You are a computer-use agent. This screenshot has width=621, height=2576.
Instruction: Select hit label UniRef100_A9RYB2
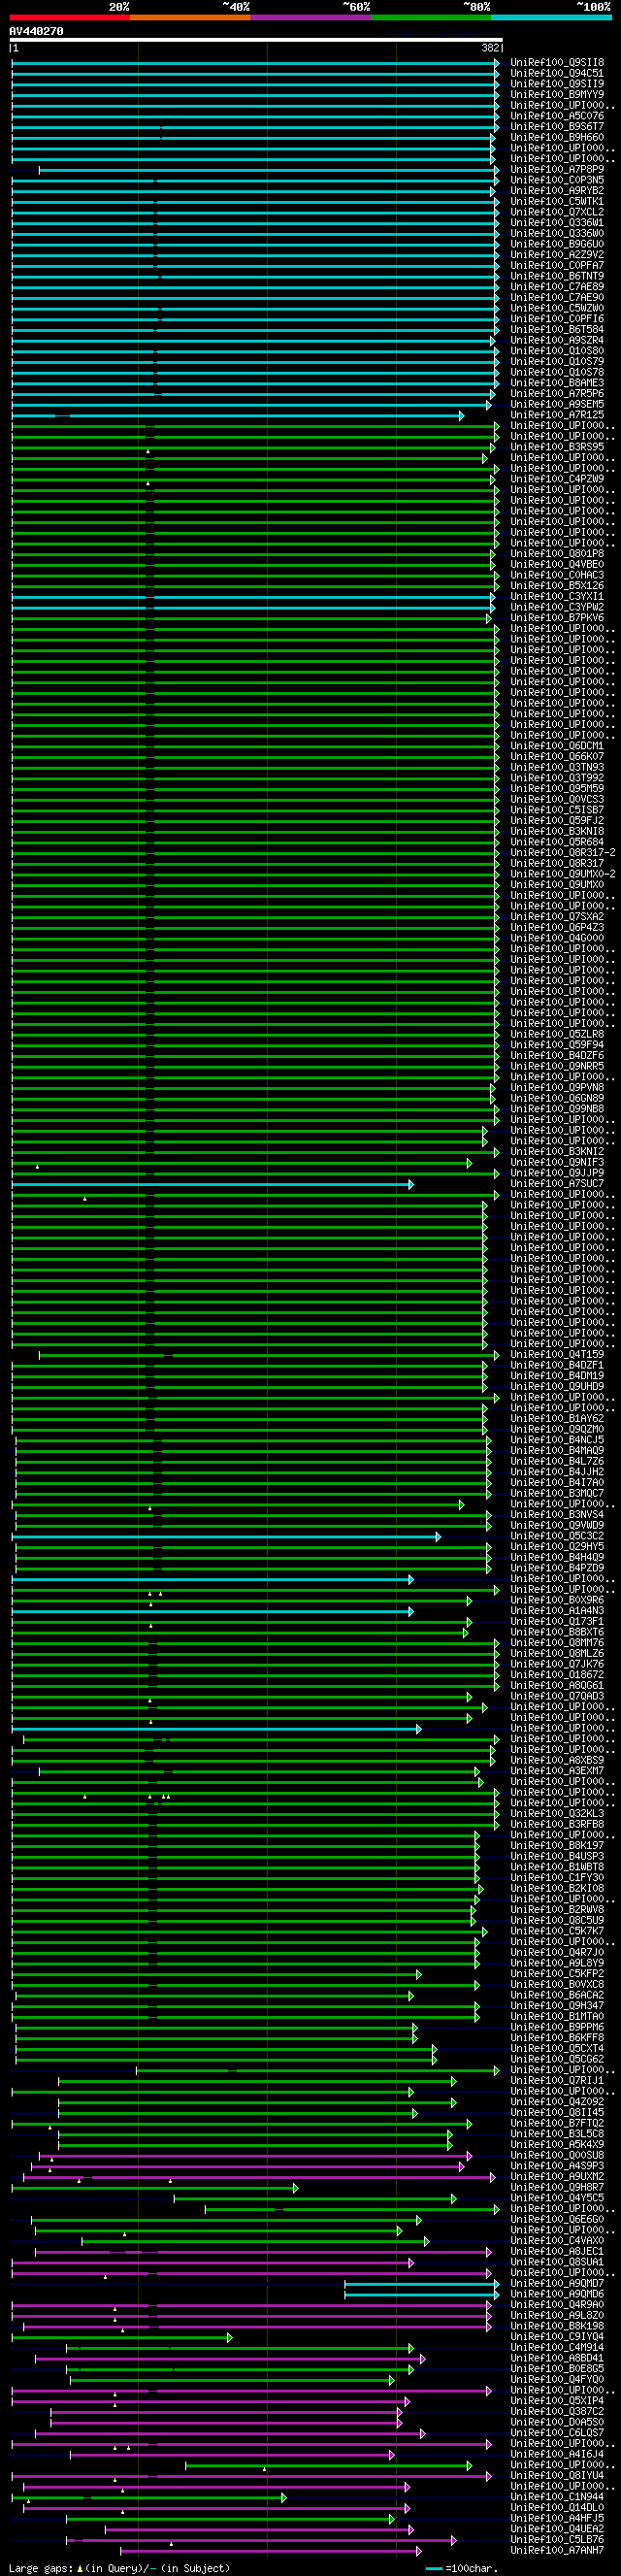click(557, 191)
